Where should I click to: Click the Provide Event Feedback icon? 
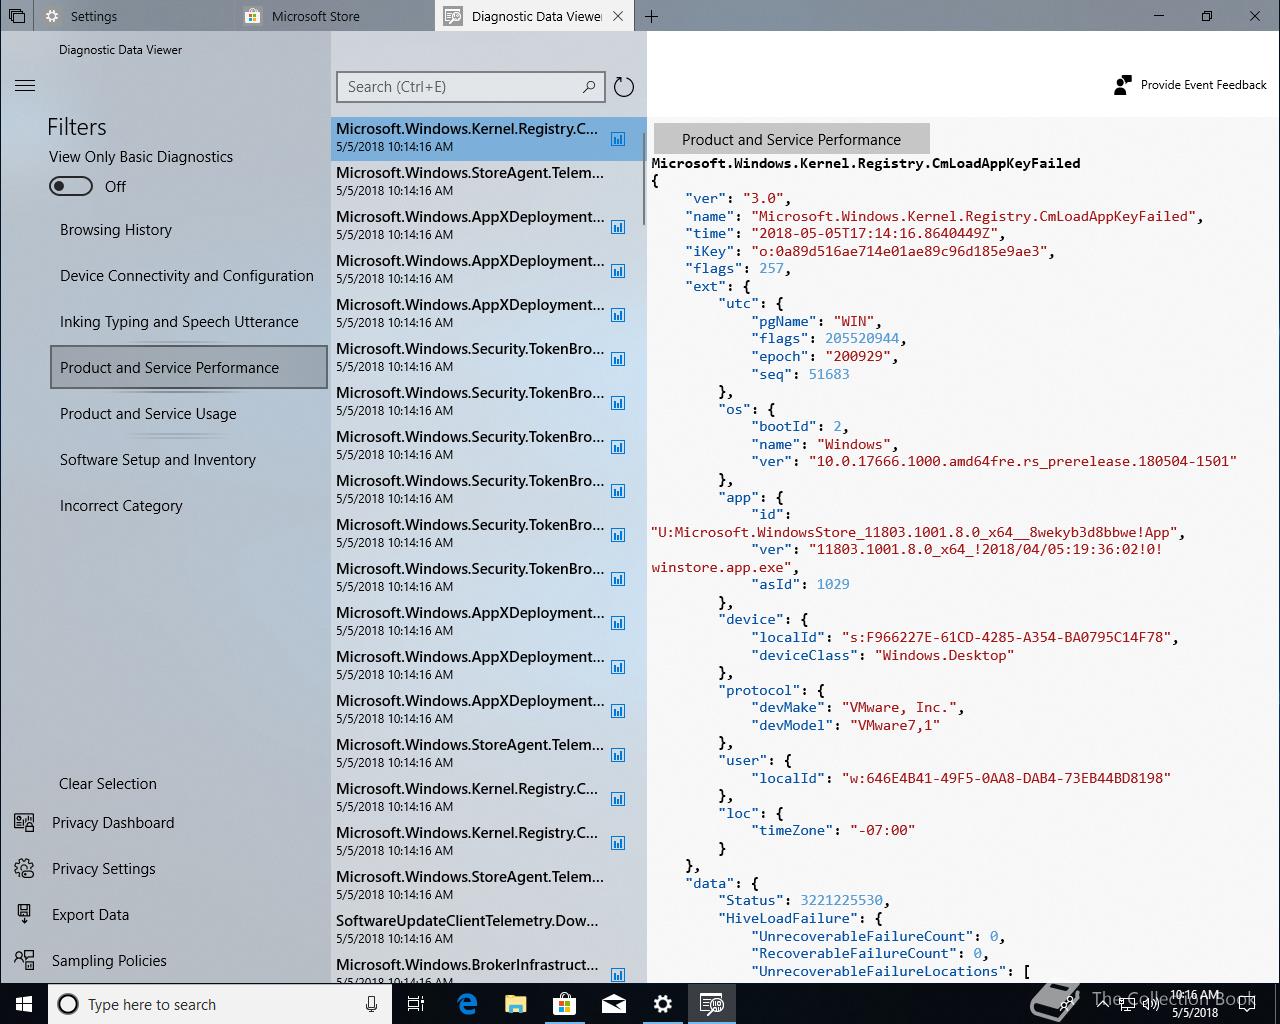click(1123, 85)
